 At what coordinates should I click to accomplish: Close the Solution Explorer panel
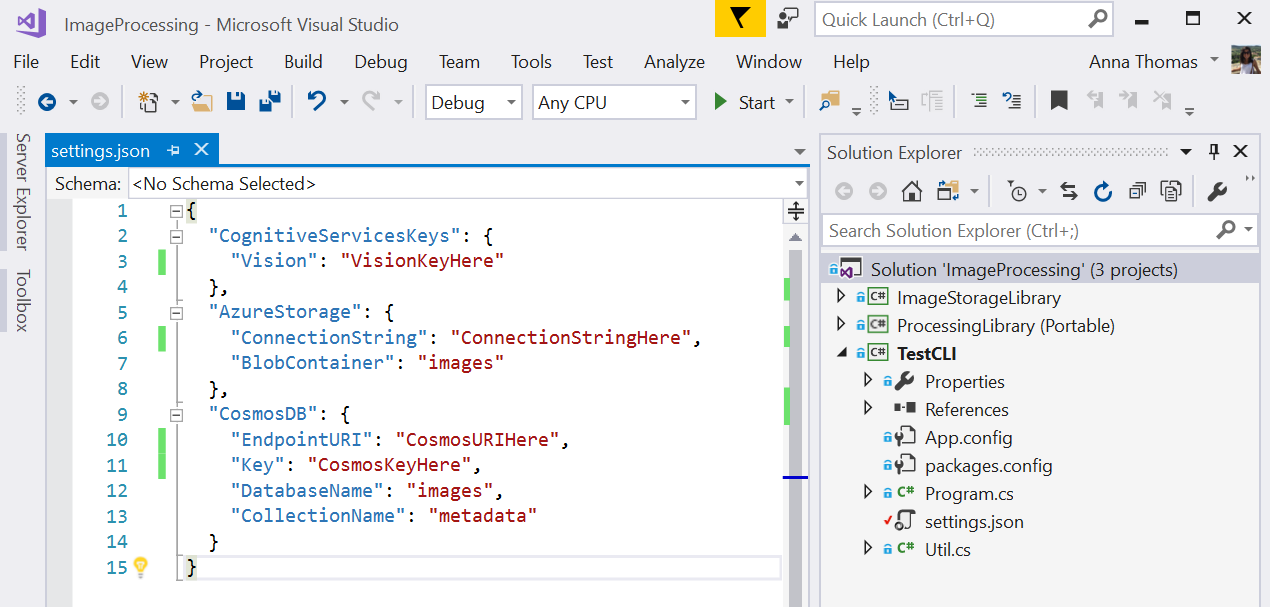point(1240,152)
